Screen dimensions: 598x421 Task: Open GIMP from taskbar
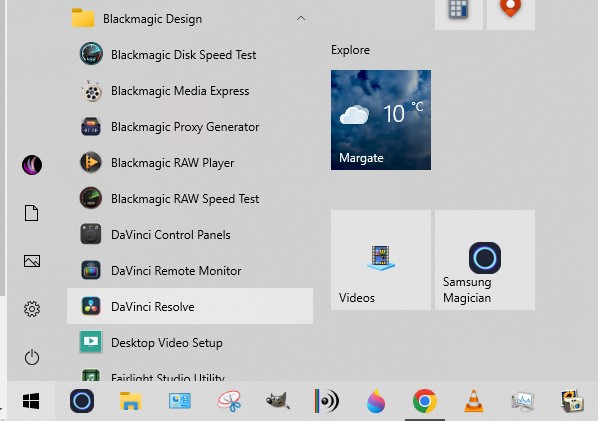(278, 401)
